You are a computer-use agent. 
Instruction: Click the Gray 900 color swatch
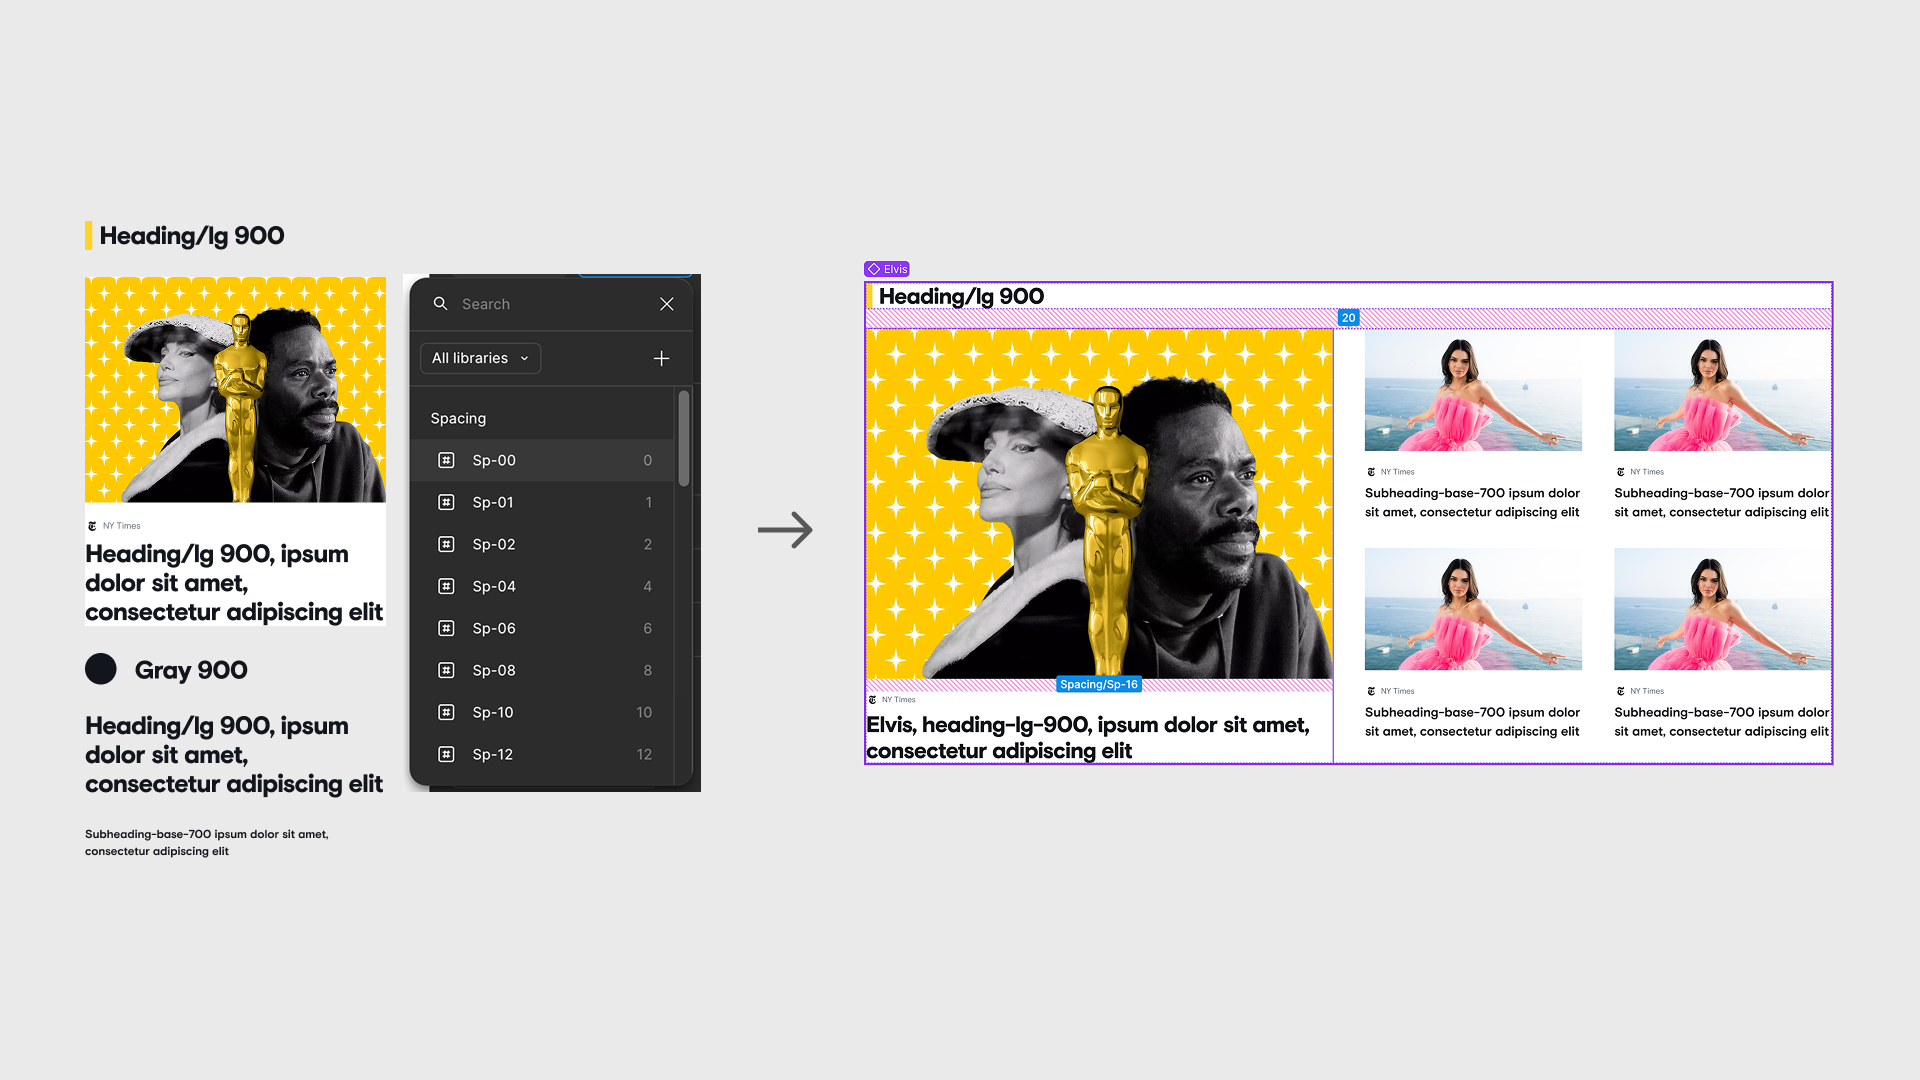point(101,669)
